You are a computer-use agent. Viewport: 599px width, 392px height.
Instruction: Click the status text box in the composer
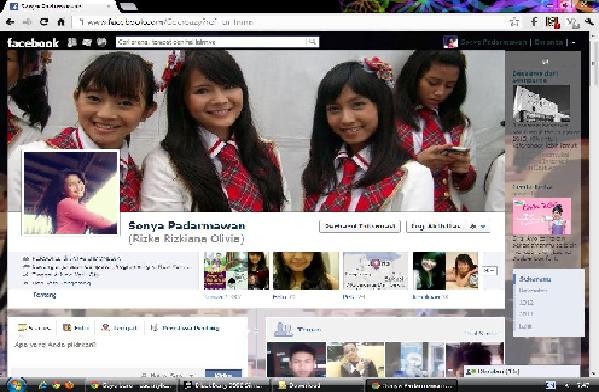(128, 352)
